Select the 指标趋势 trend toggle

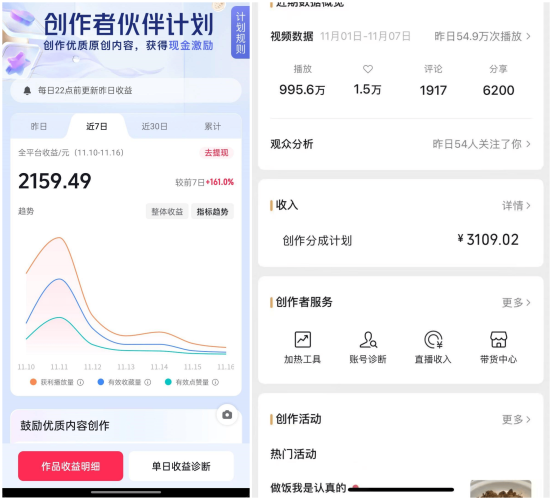(x=212, y=212)
